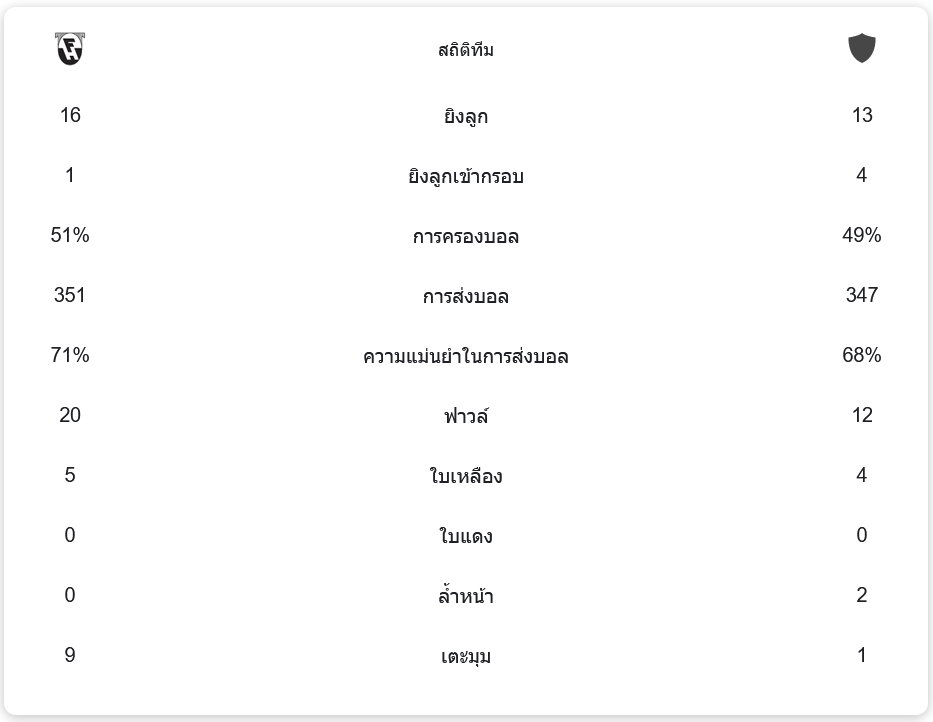Click home team's 71% pass accuracy

click(70, 355)
